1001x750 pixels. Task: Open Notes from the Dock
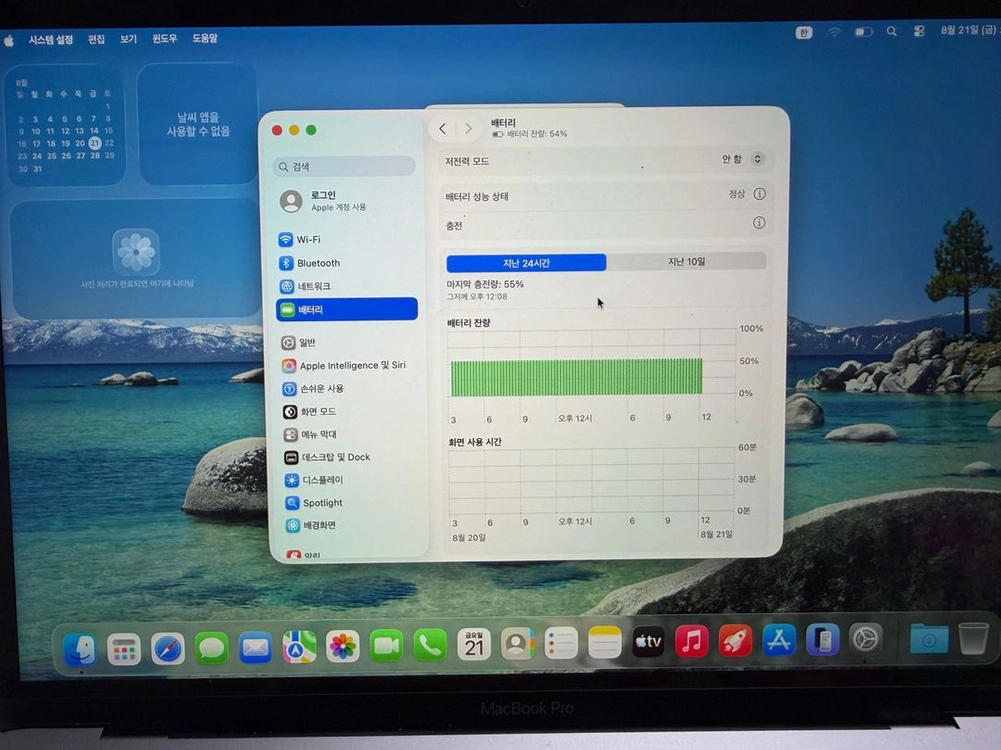pos(605,642)
